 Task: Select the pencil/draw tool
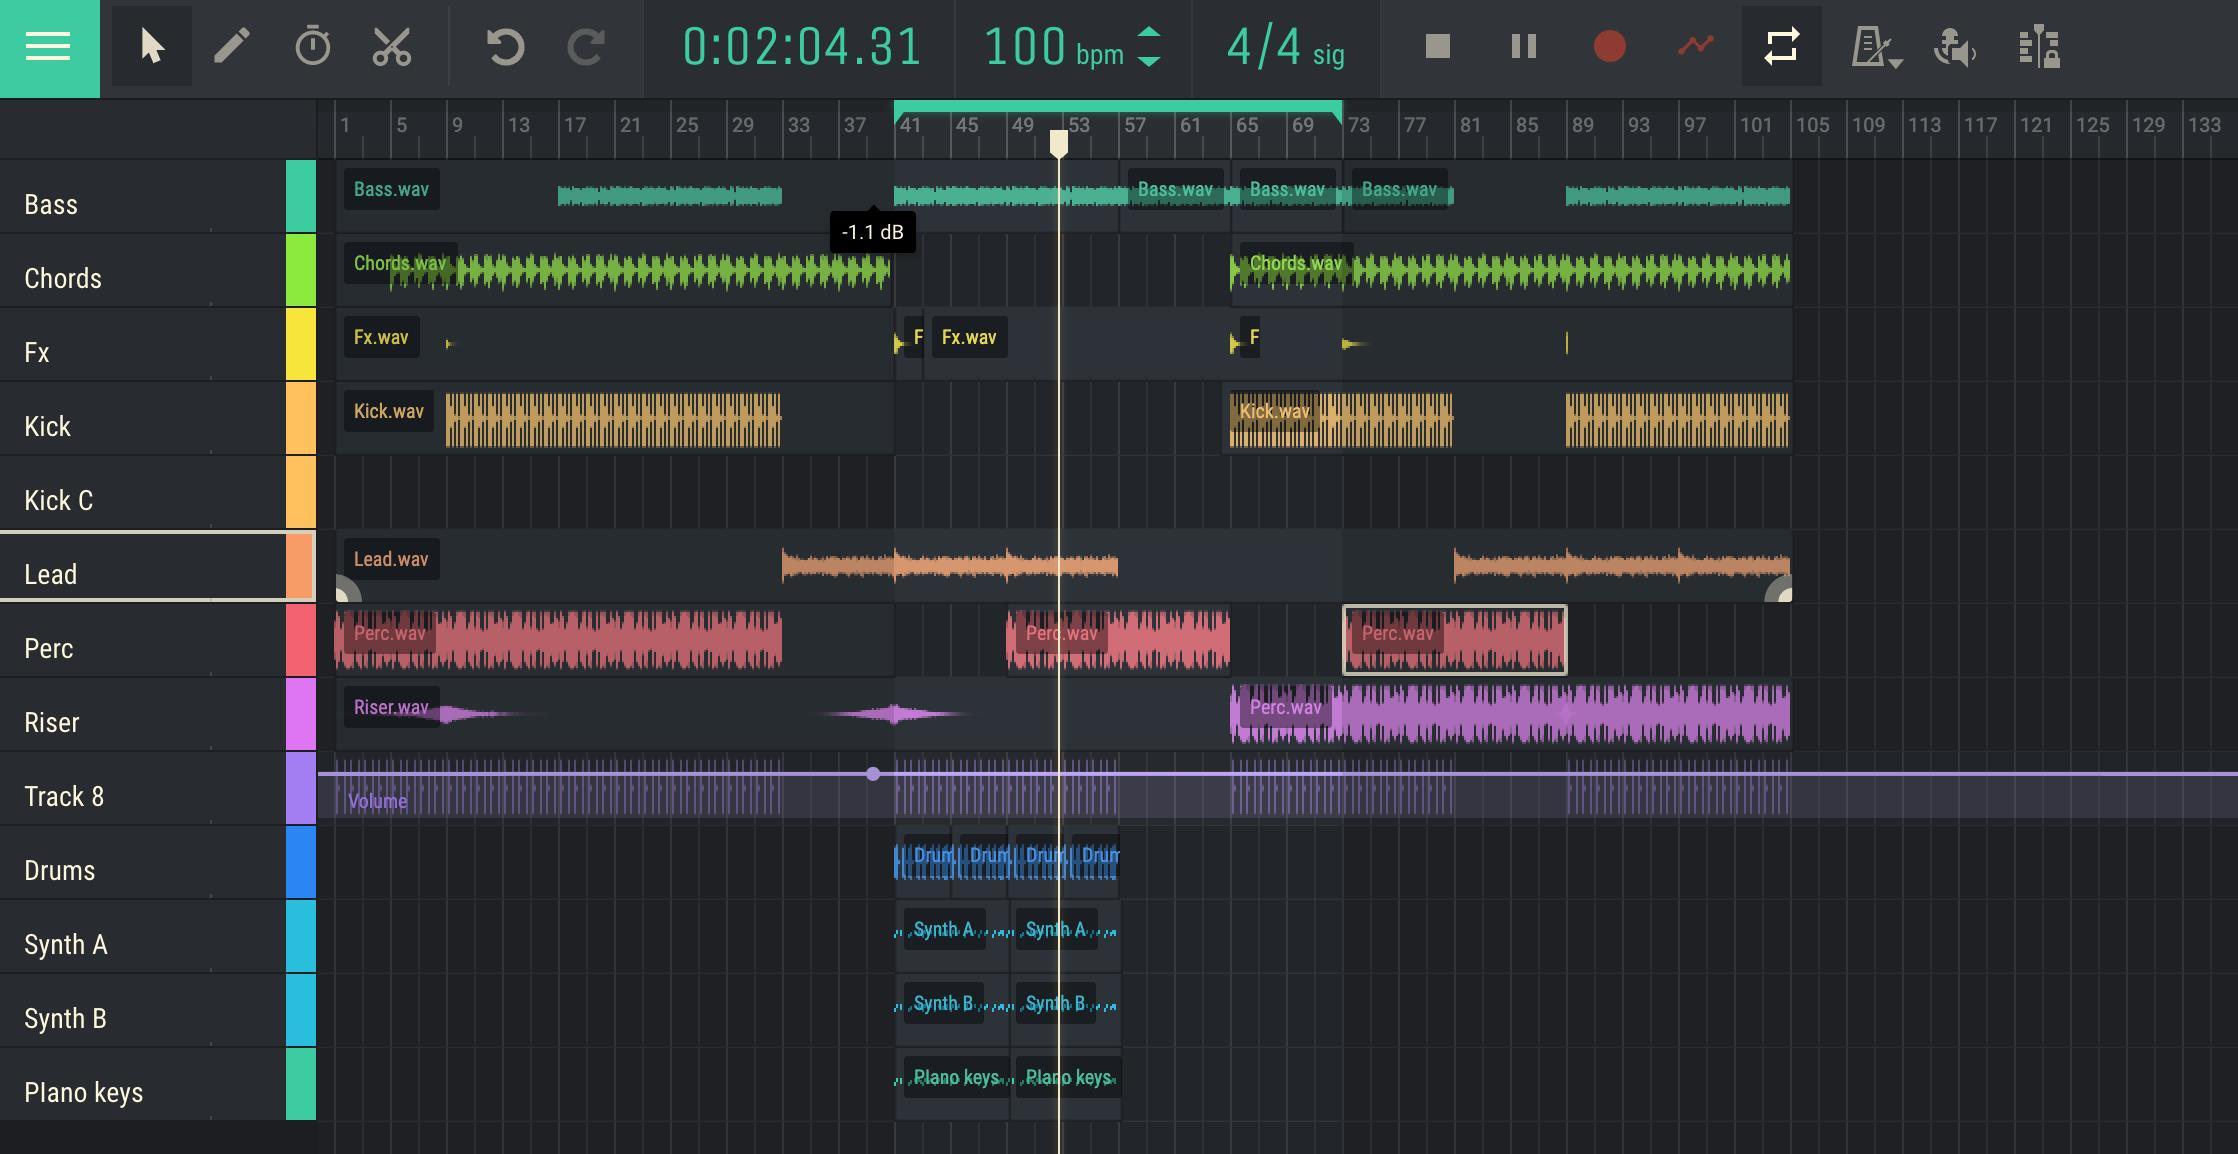click(x=231, y=44)
